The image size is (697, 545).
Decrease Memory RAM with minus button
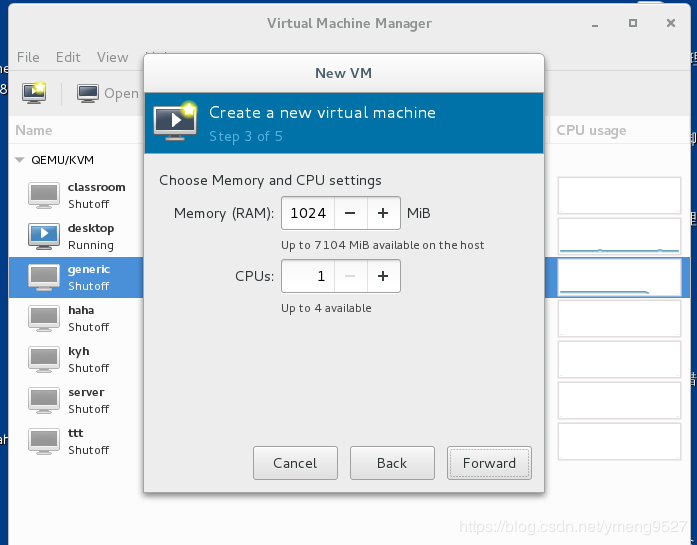[350, 213]
